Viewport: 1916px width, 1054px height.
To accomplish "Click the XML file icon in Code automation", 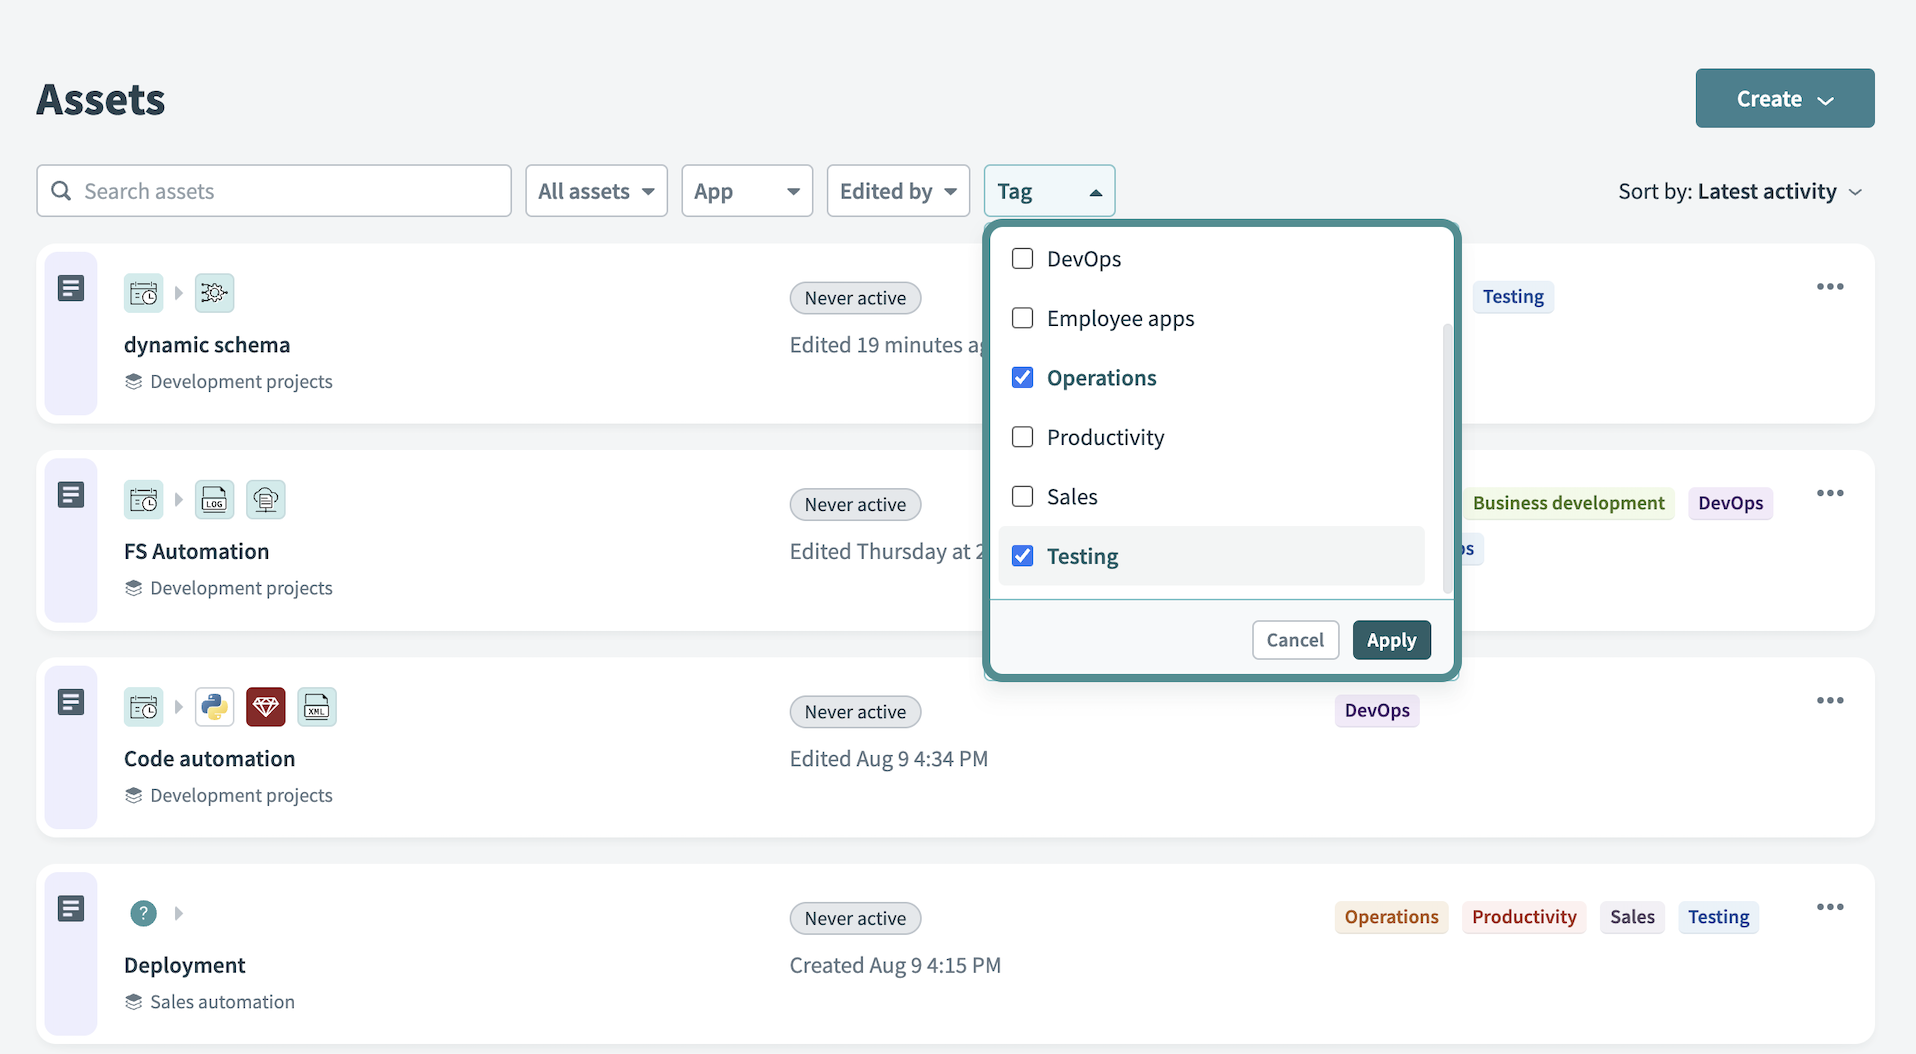I will (x=317, y=707).
